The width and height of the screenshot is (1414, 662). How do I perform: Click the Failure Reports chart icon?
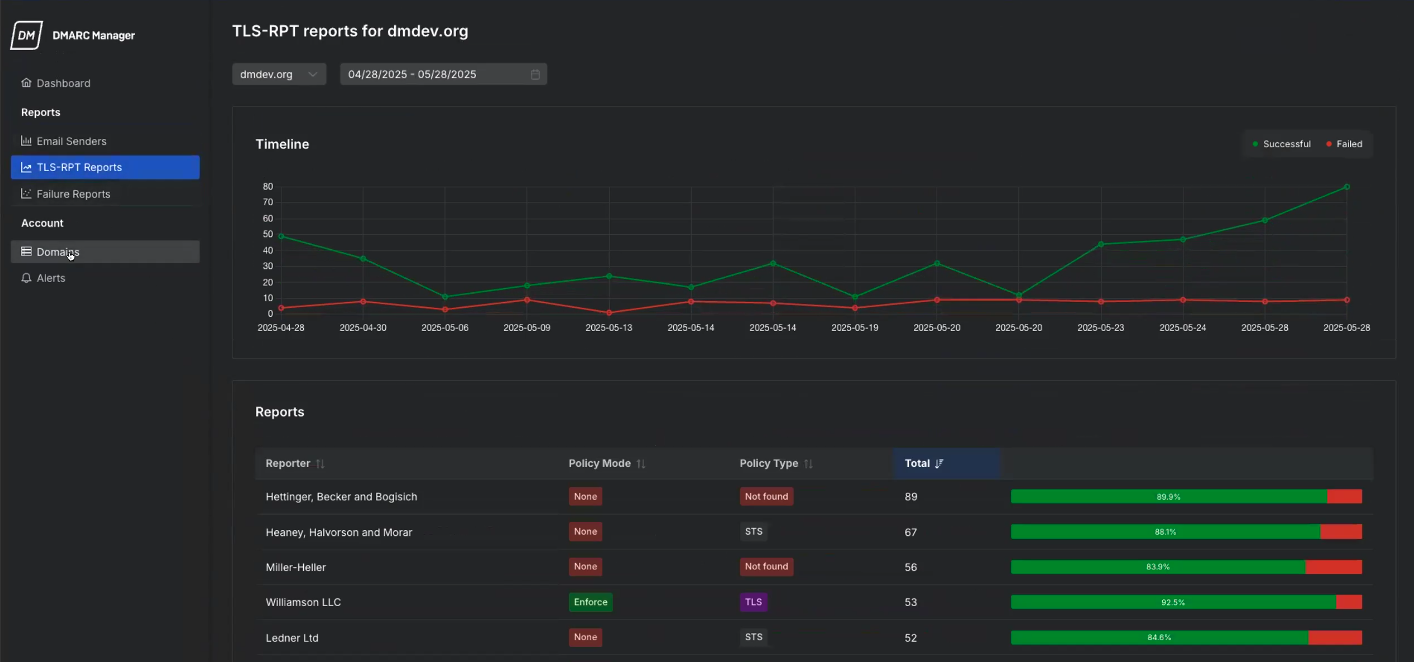27,194
